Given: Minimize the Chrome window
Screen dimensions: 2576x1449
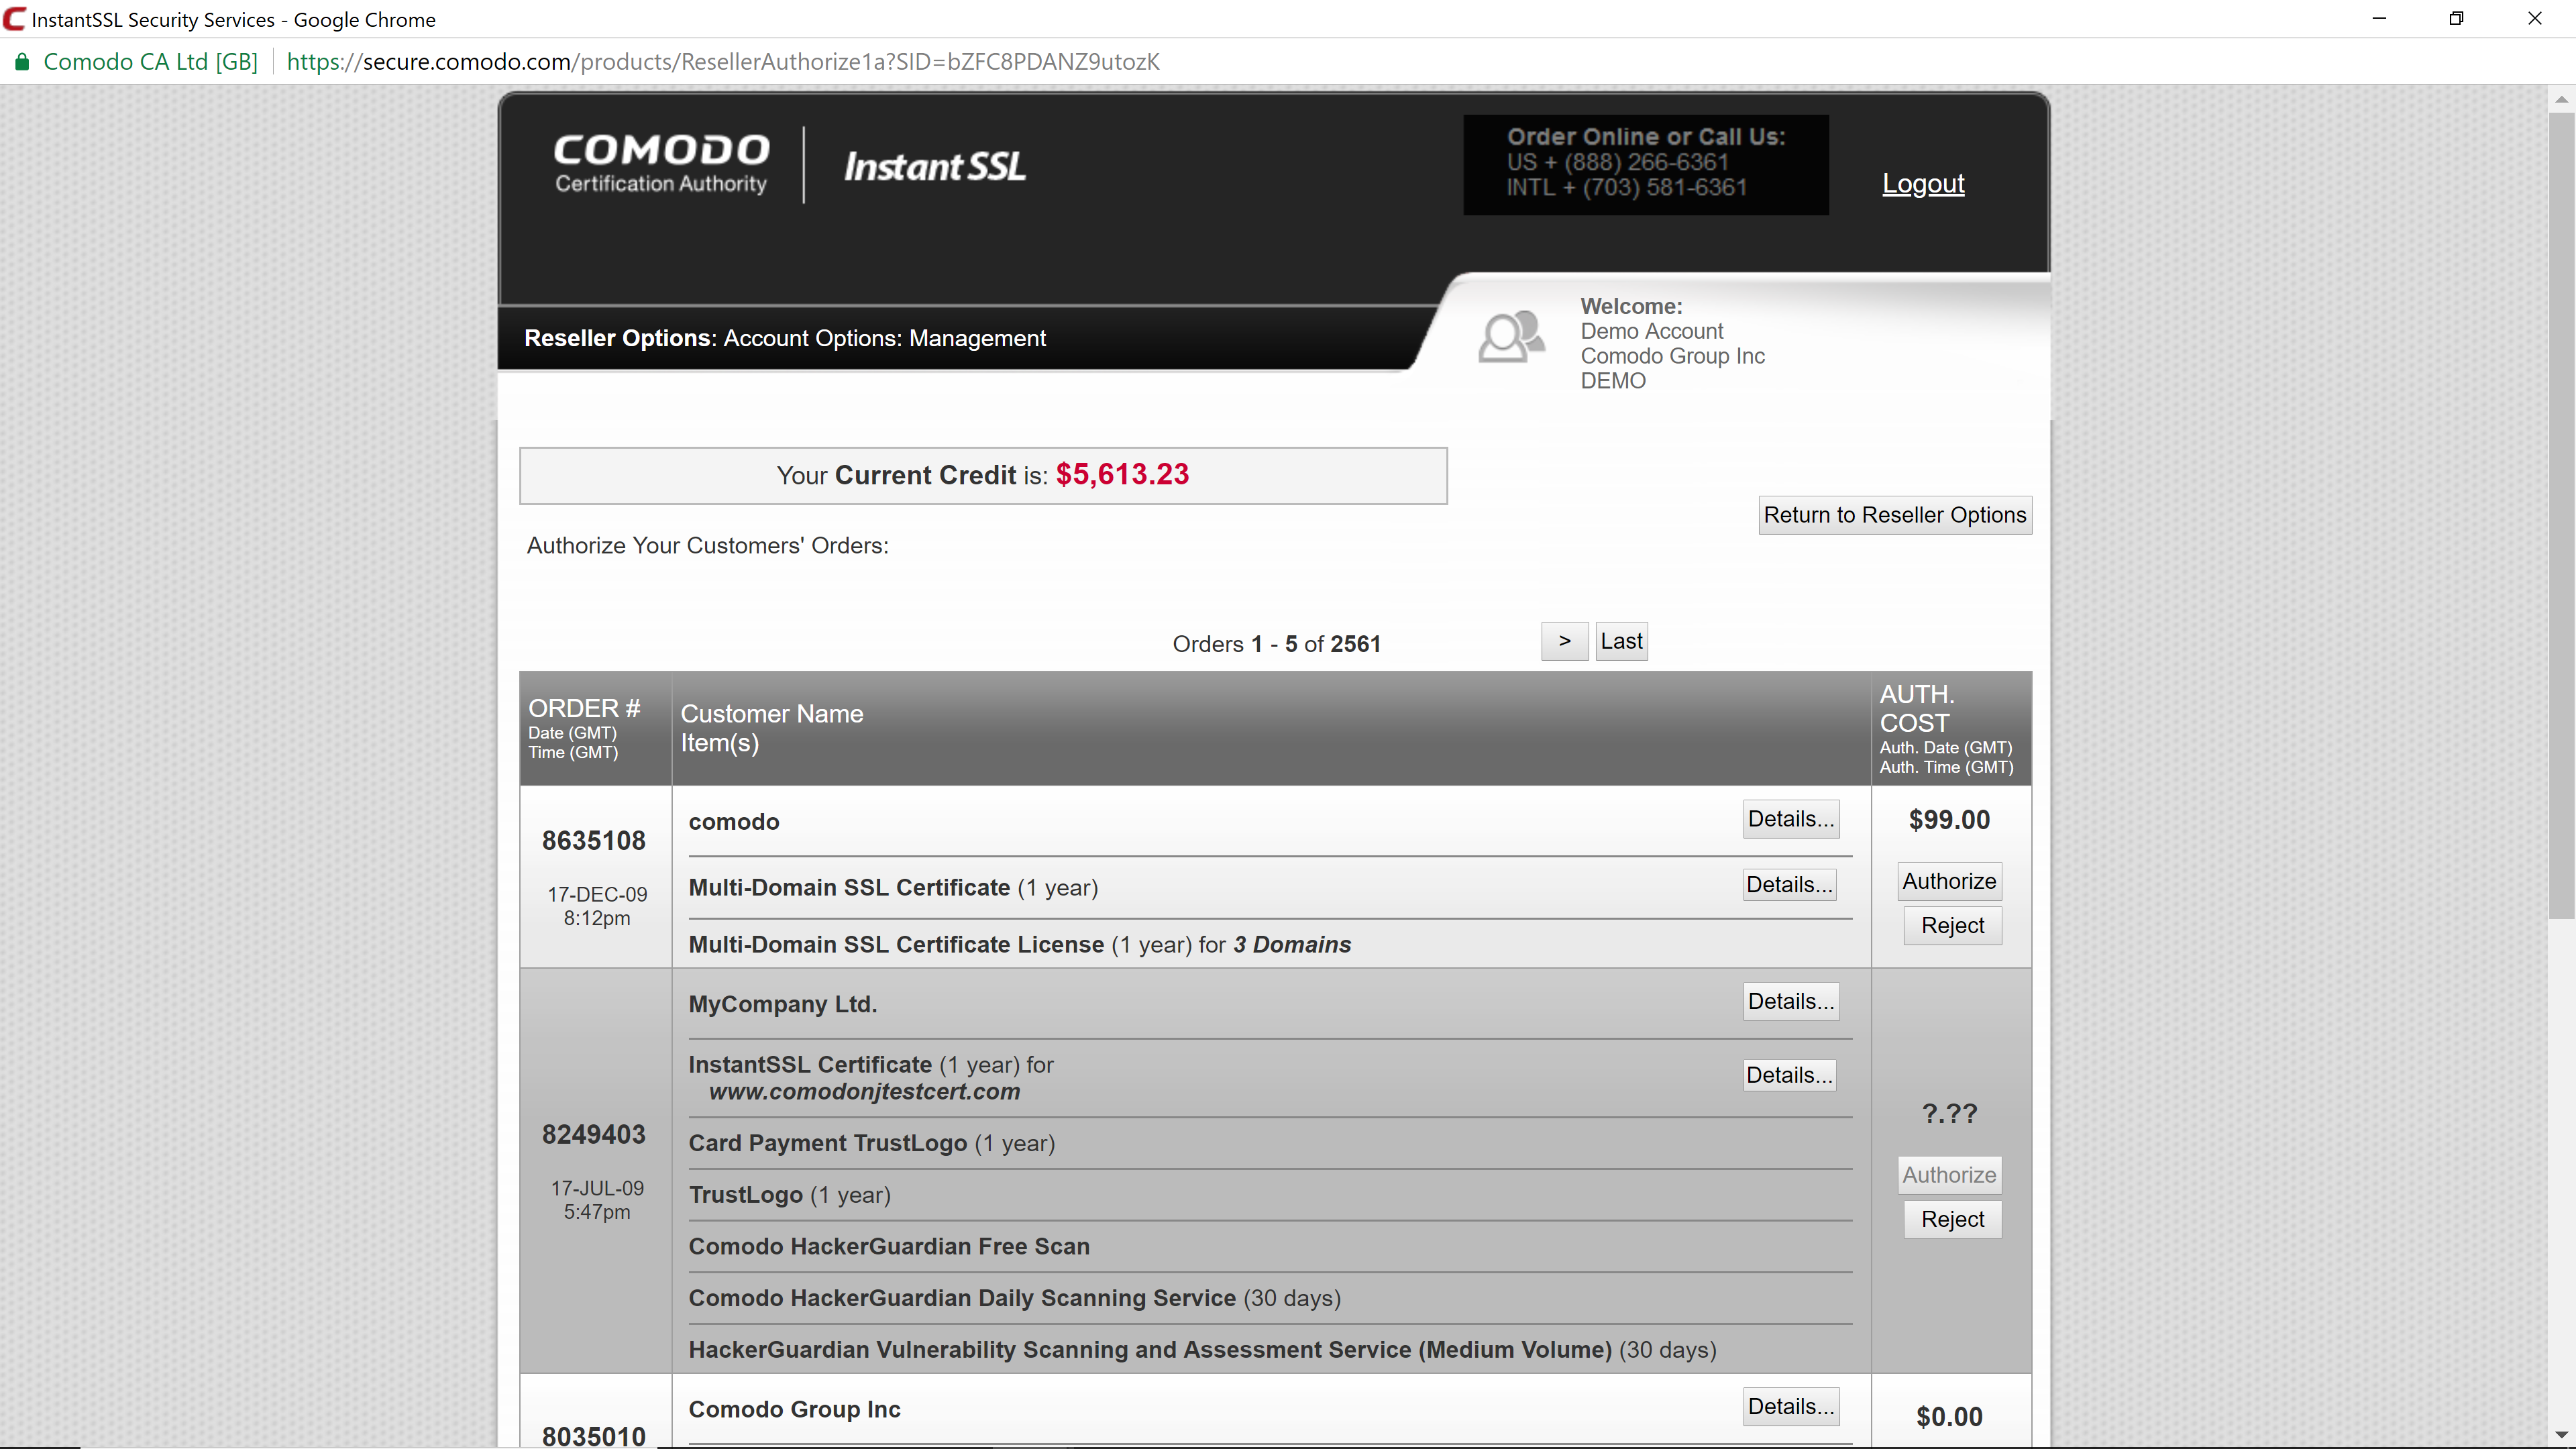Looking at the screenshot, I should [x=2380, y=19].
